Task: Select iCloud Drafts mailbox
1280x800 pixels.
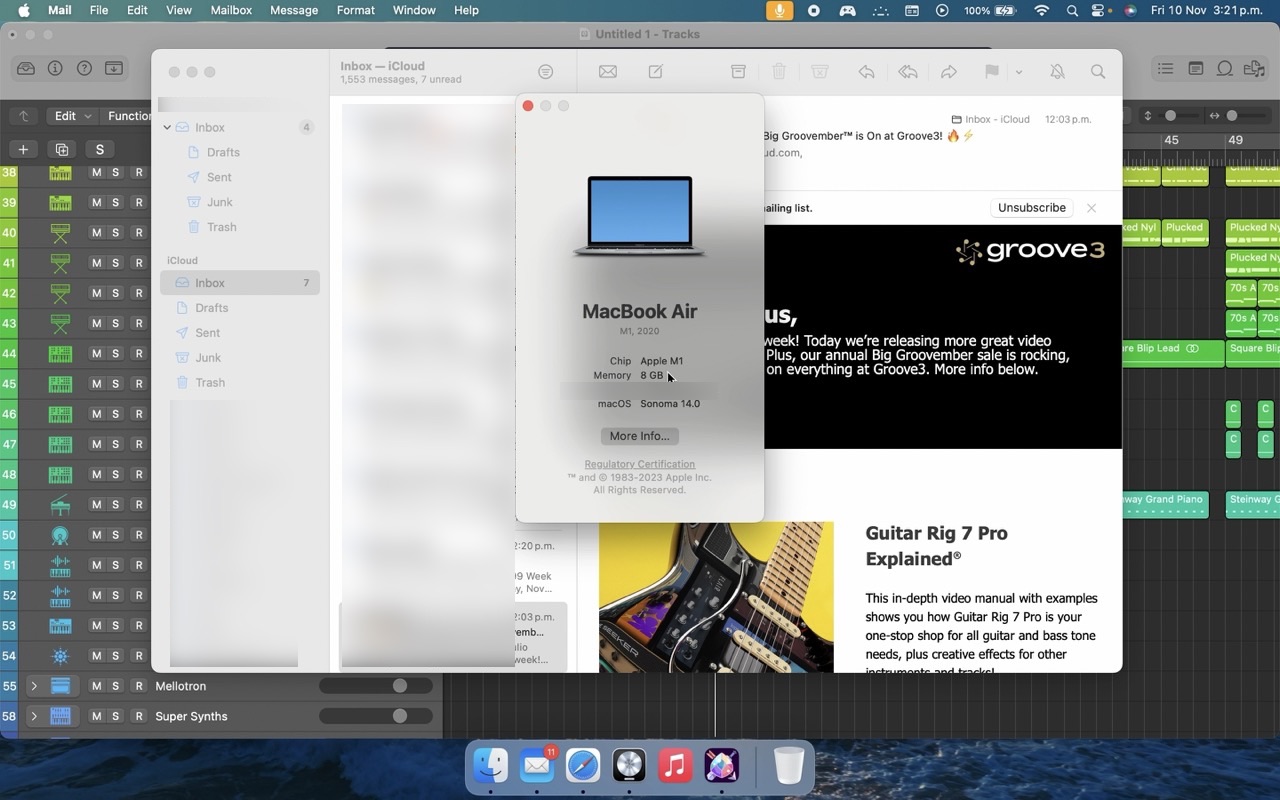Action: [x=240, y=308]
